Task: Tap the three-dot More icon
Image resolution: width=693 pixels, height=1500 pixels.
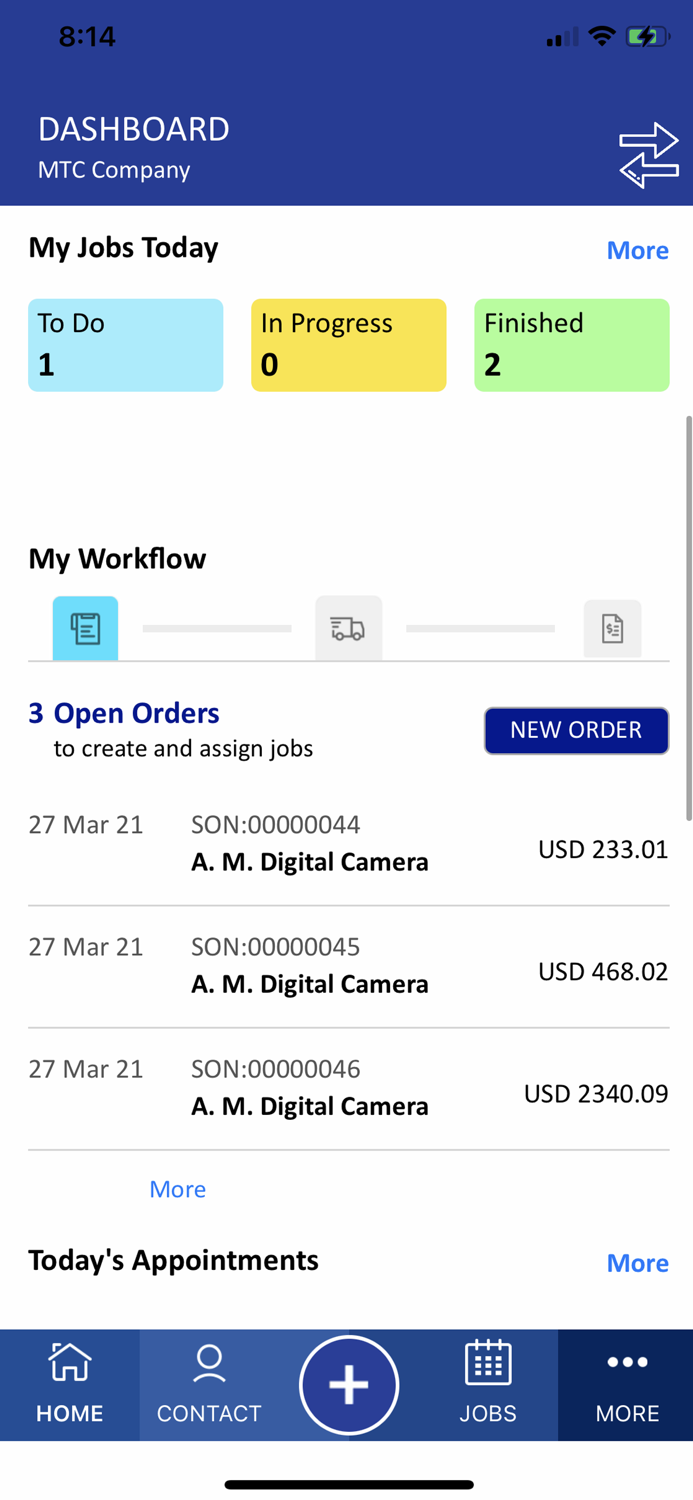Action: [x=627, y=1362]
